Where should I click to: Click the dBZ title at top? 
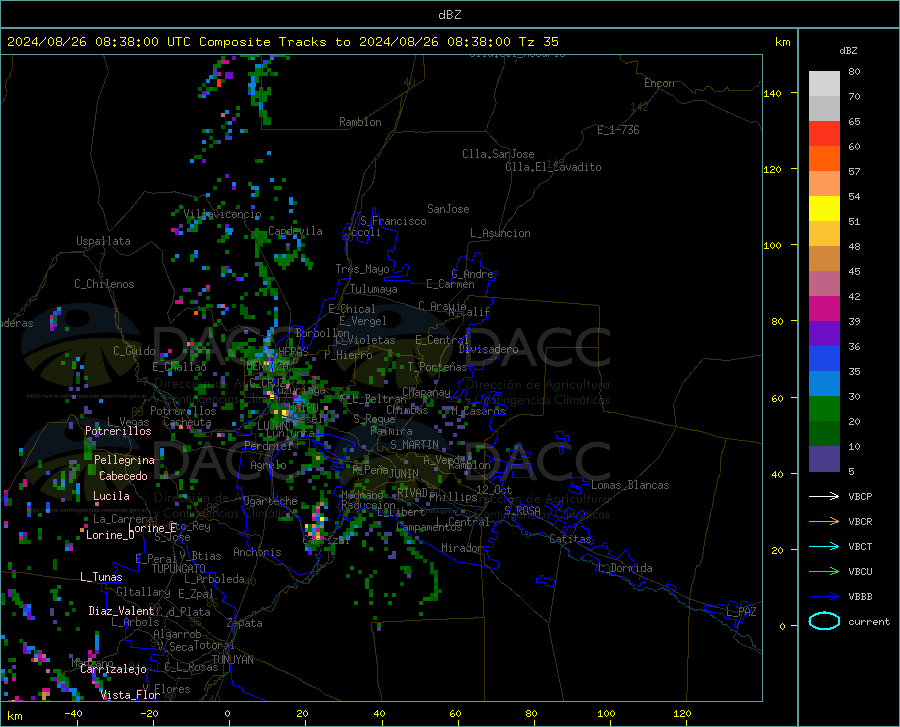(x=449, y=15)
